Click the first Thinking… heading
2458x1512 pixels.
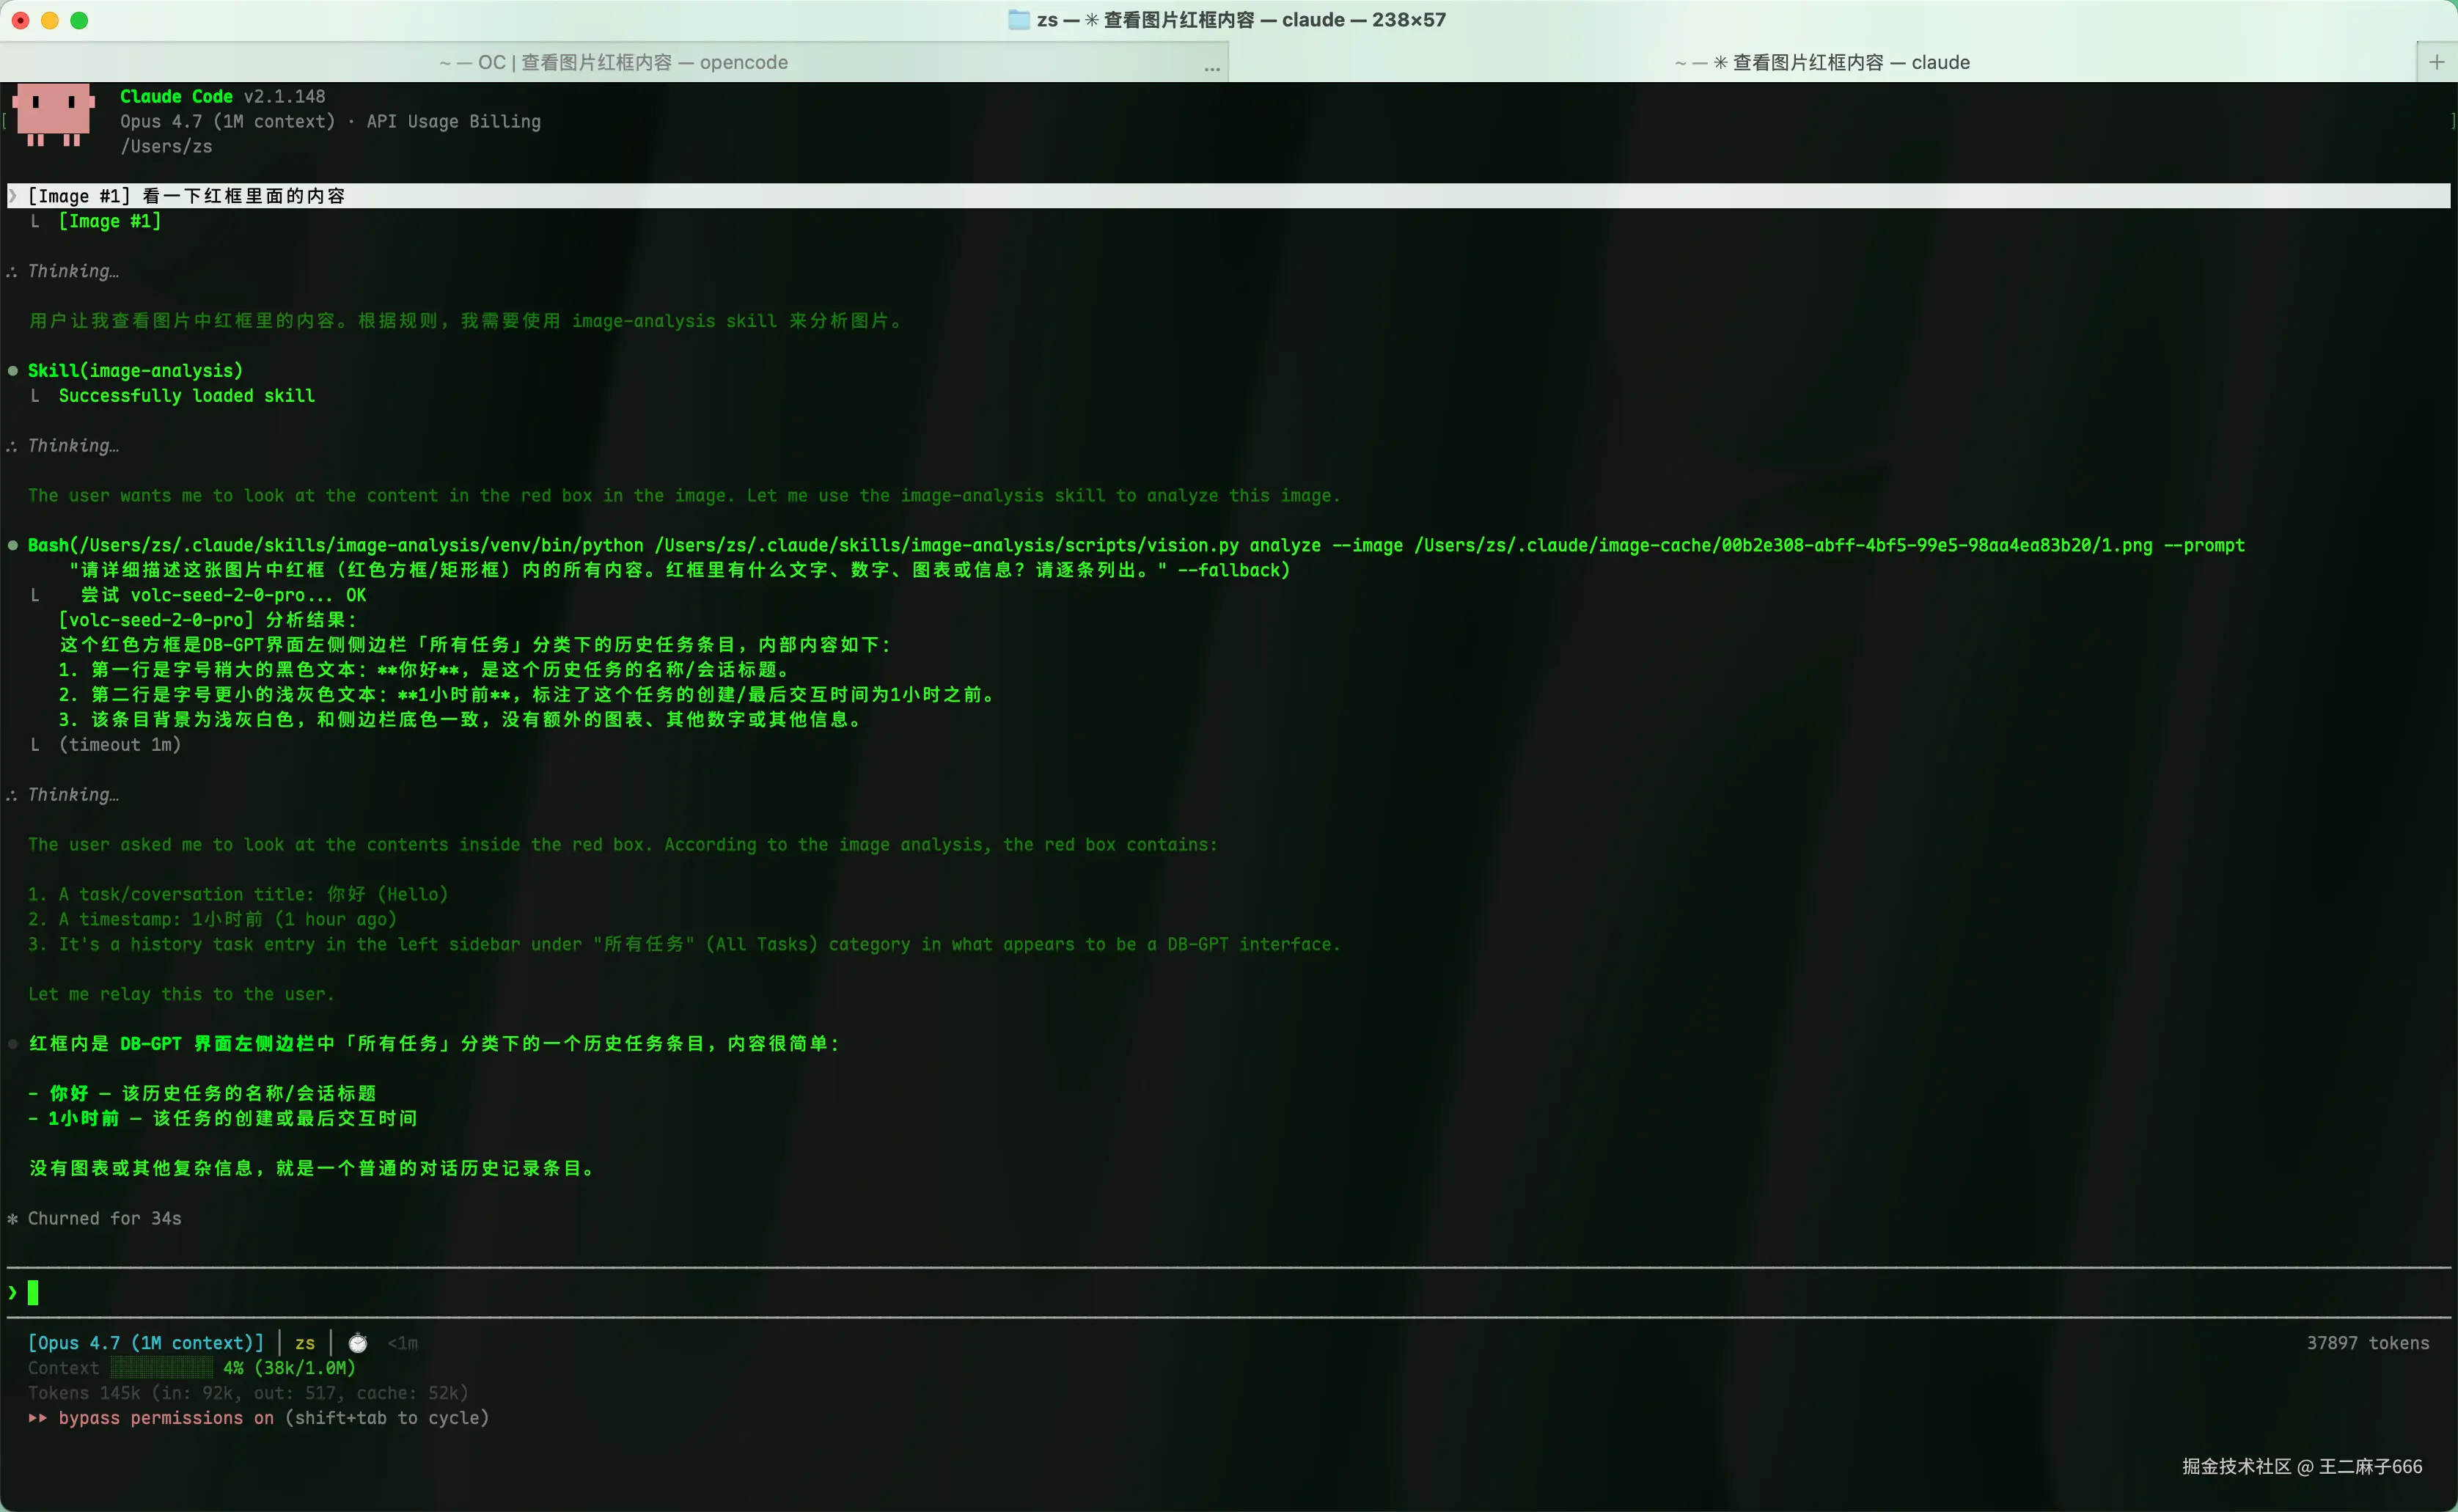point(73,271)
